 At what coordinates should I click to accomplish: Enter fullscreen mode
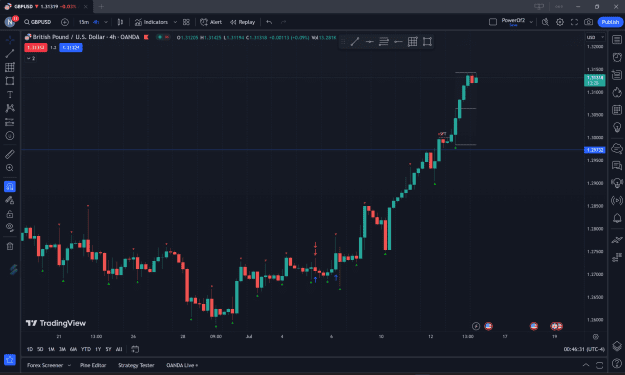[x=574, y=22]
